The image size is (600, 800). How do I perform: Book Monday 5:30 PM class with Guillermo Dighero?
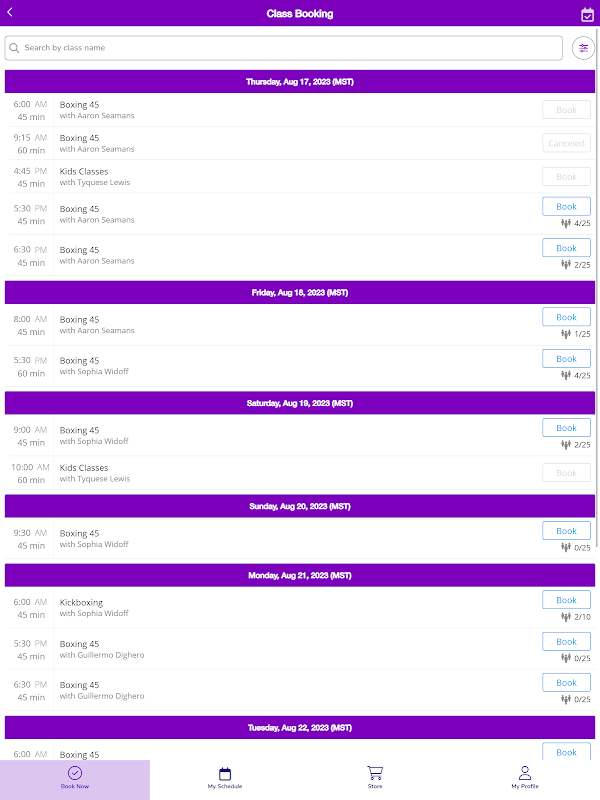click(x=566, y=642)
